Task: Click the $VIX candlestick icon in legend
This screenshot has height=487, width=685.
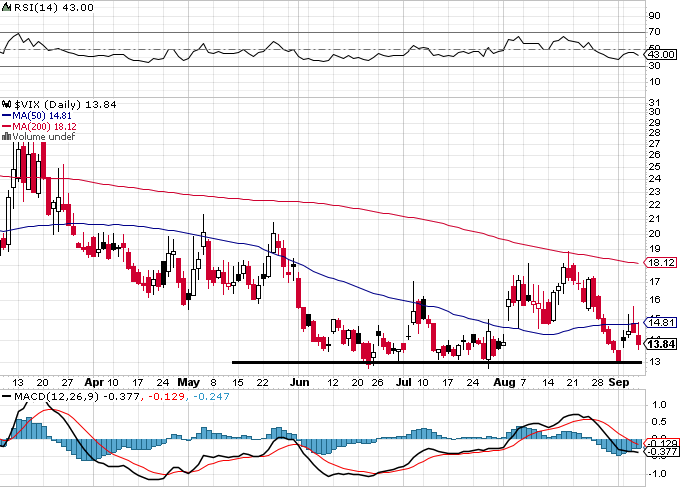Action: coord(7,104)
